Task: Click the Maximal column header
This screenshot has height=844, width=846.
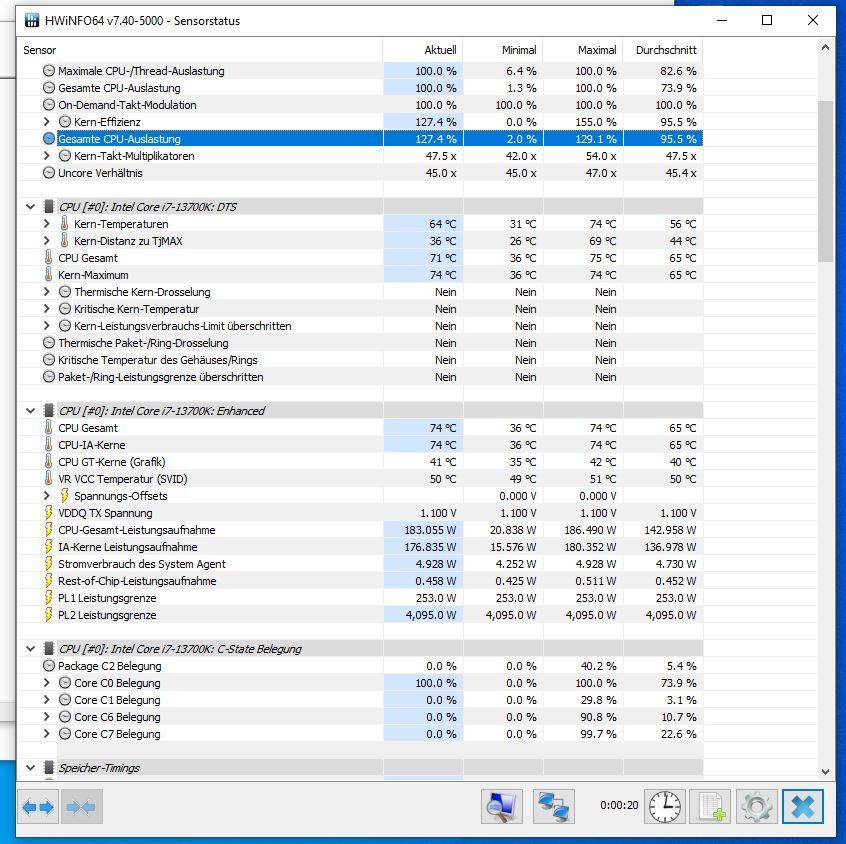Action: (583, 50)
